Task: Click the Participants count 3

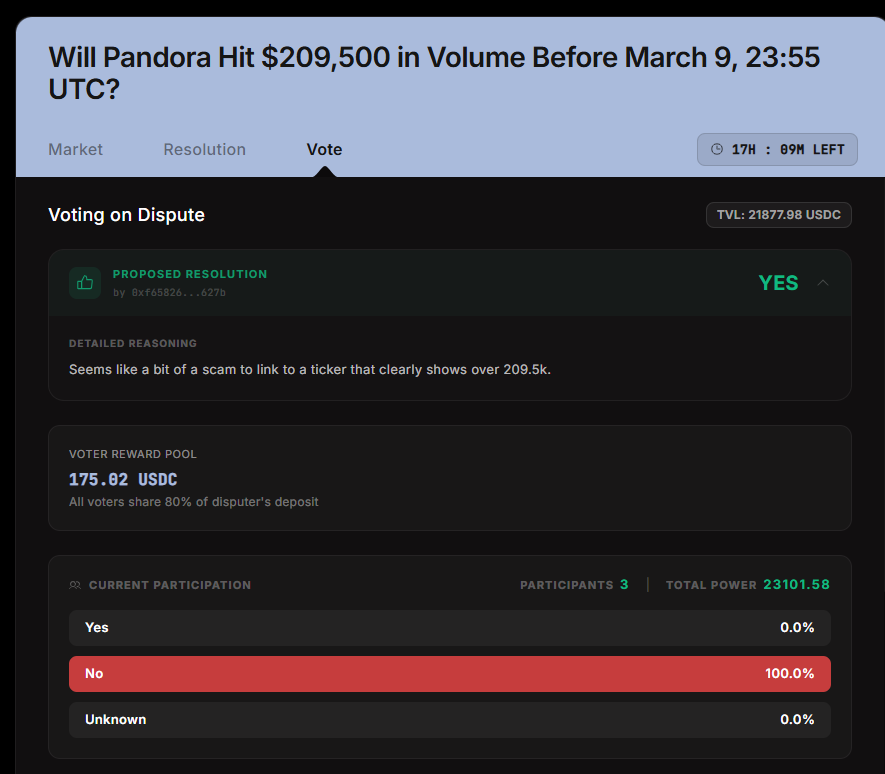Action: coord(624,585)
